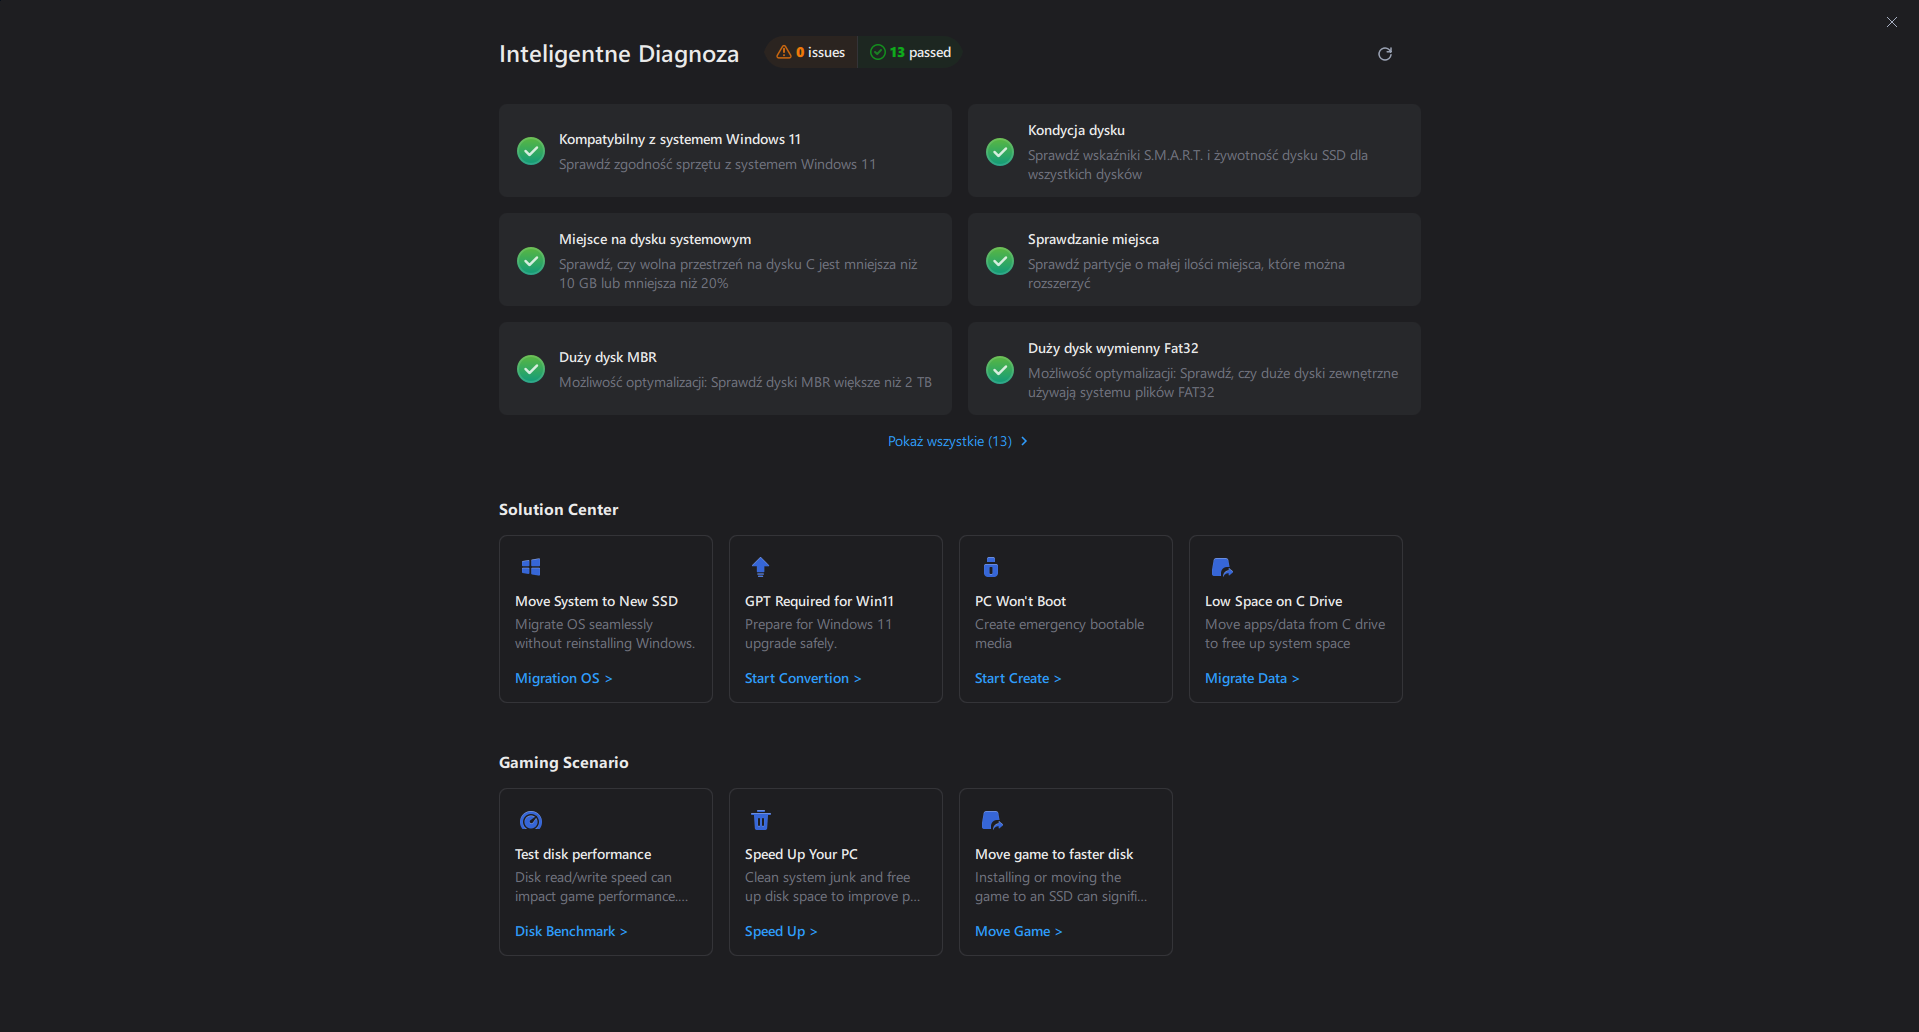Click 'Sprawdź partycje o małej ilości miejsca' text
The height and width of the screenshot is (1032, 1919).
tap(1186, 274)
